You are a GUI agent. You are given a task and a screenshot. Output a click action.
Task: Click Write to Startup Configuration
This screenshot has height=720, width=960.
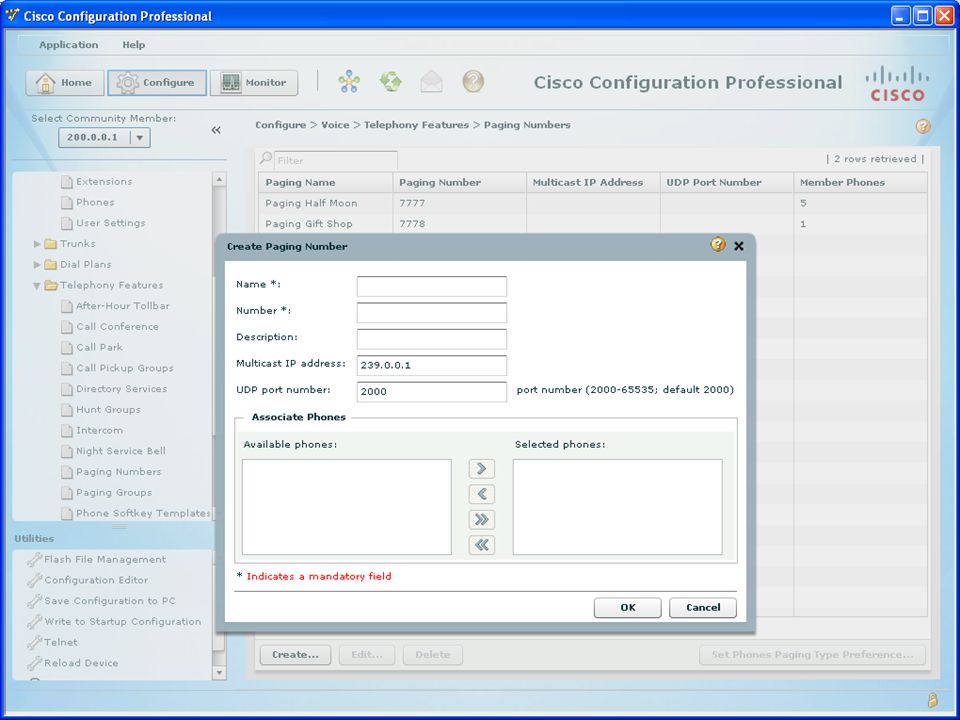click(122, 622)
